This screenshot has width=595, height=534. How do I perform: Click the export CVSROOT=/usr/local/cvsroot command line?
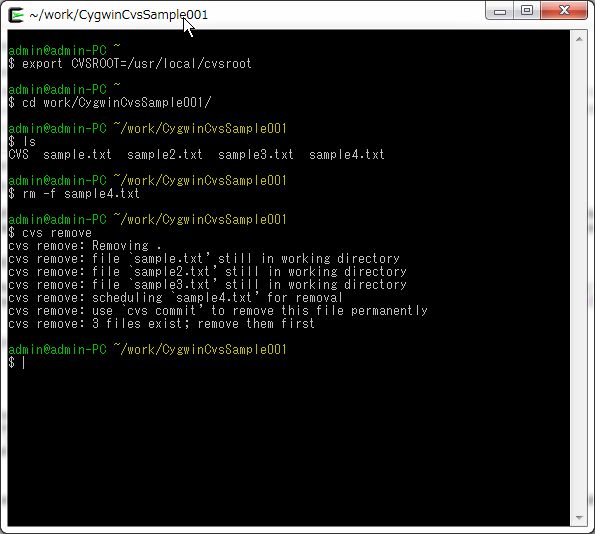tap(130, 63)
